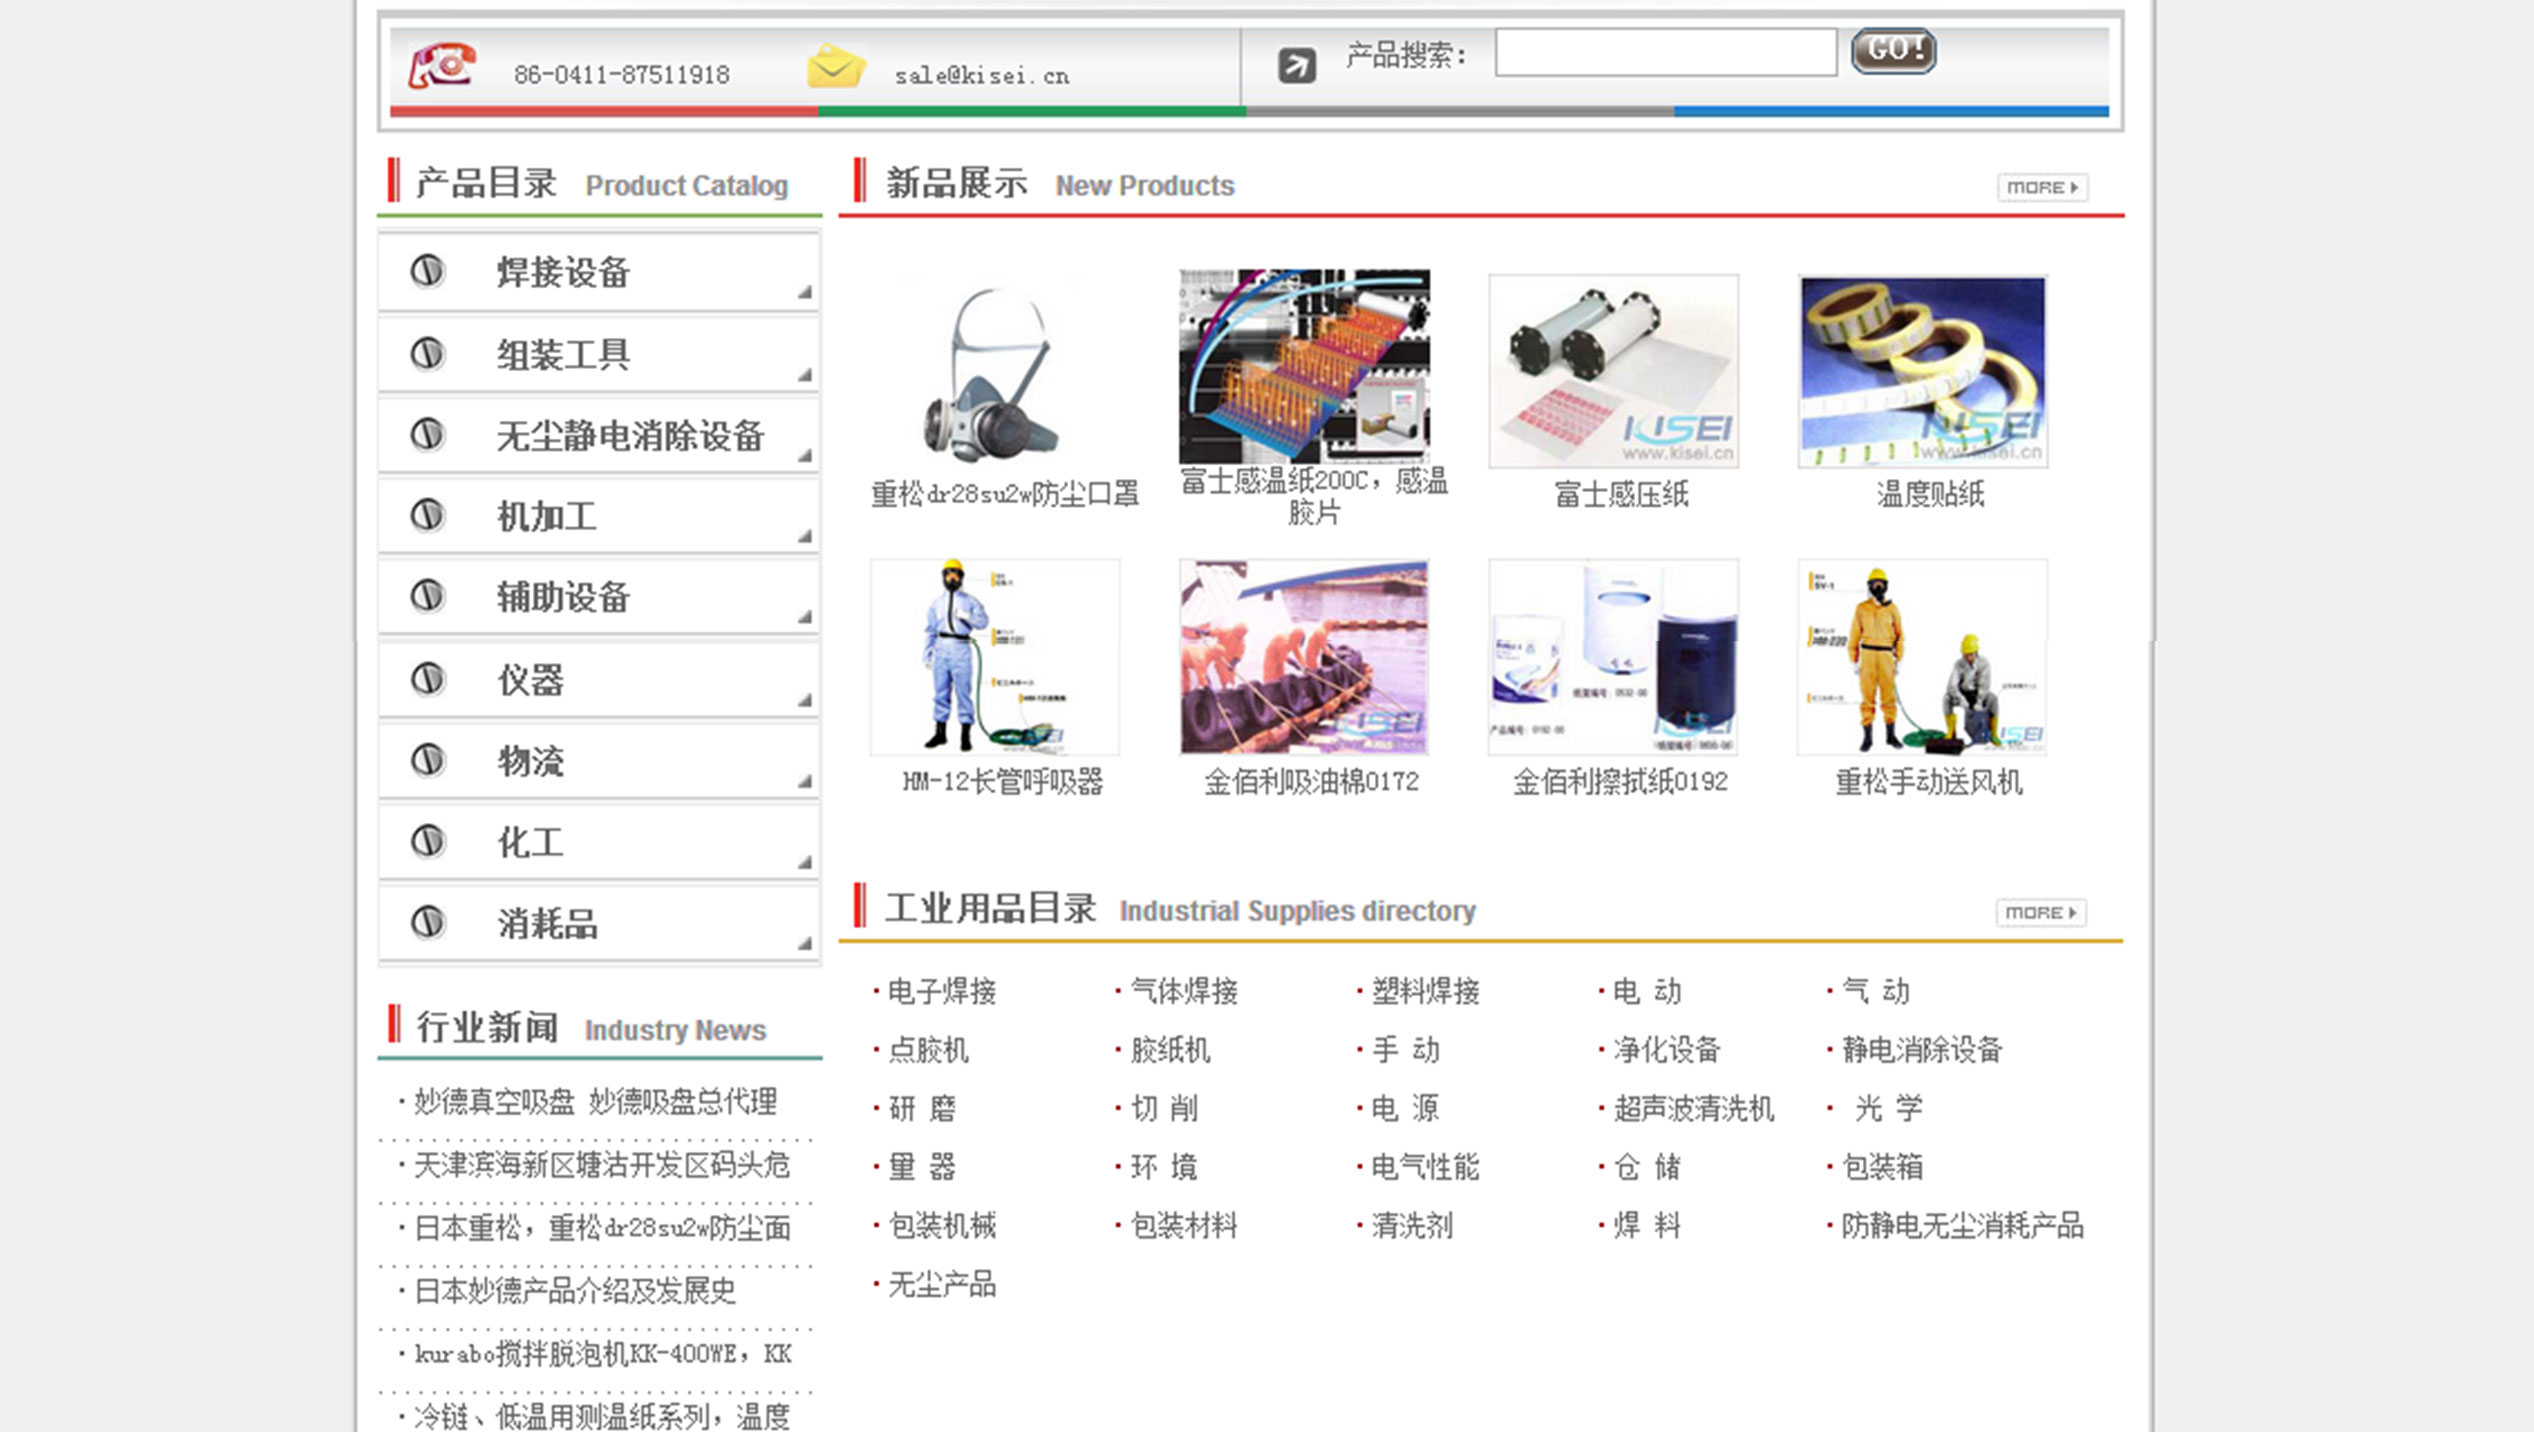Click the arrow icon beside 产品搜索
Image resolution: width=2534 pixels, height=1432 pixels.
pos(1297,66)
